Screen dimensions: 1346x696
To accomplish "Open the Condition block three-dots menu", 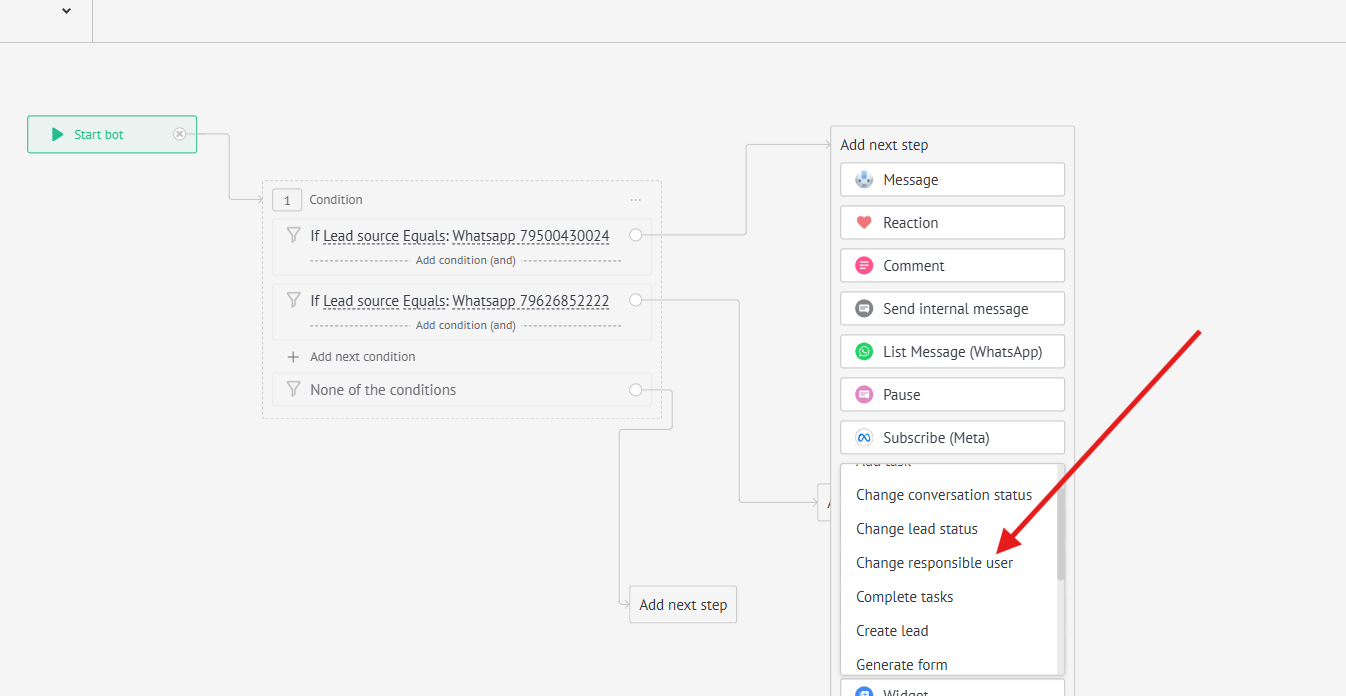I will tap(636, 200).
